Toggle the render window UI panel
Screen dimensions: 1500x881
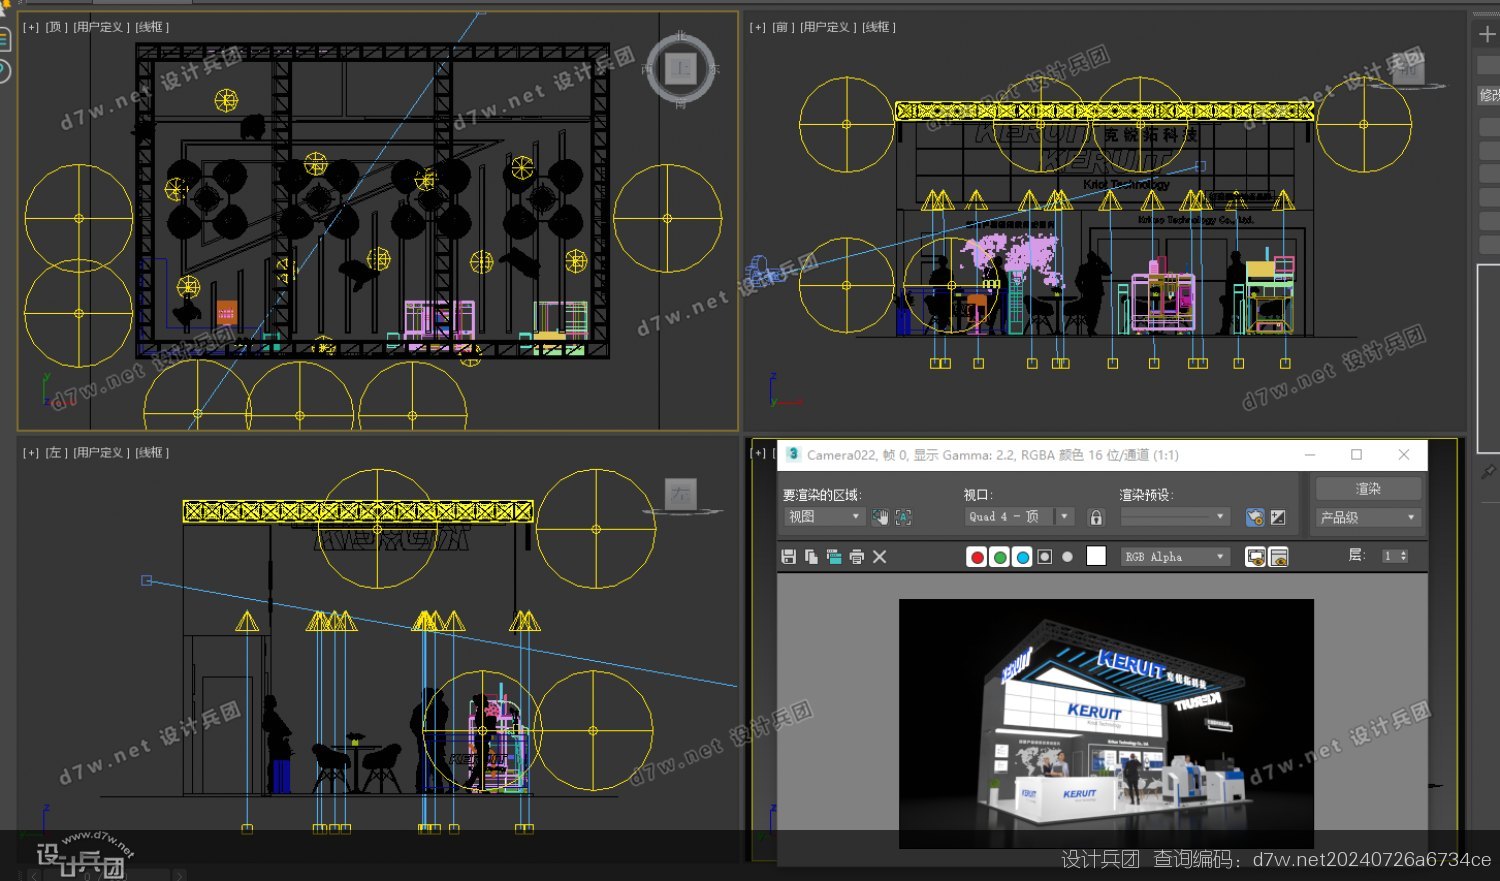1278,557
